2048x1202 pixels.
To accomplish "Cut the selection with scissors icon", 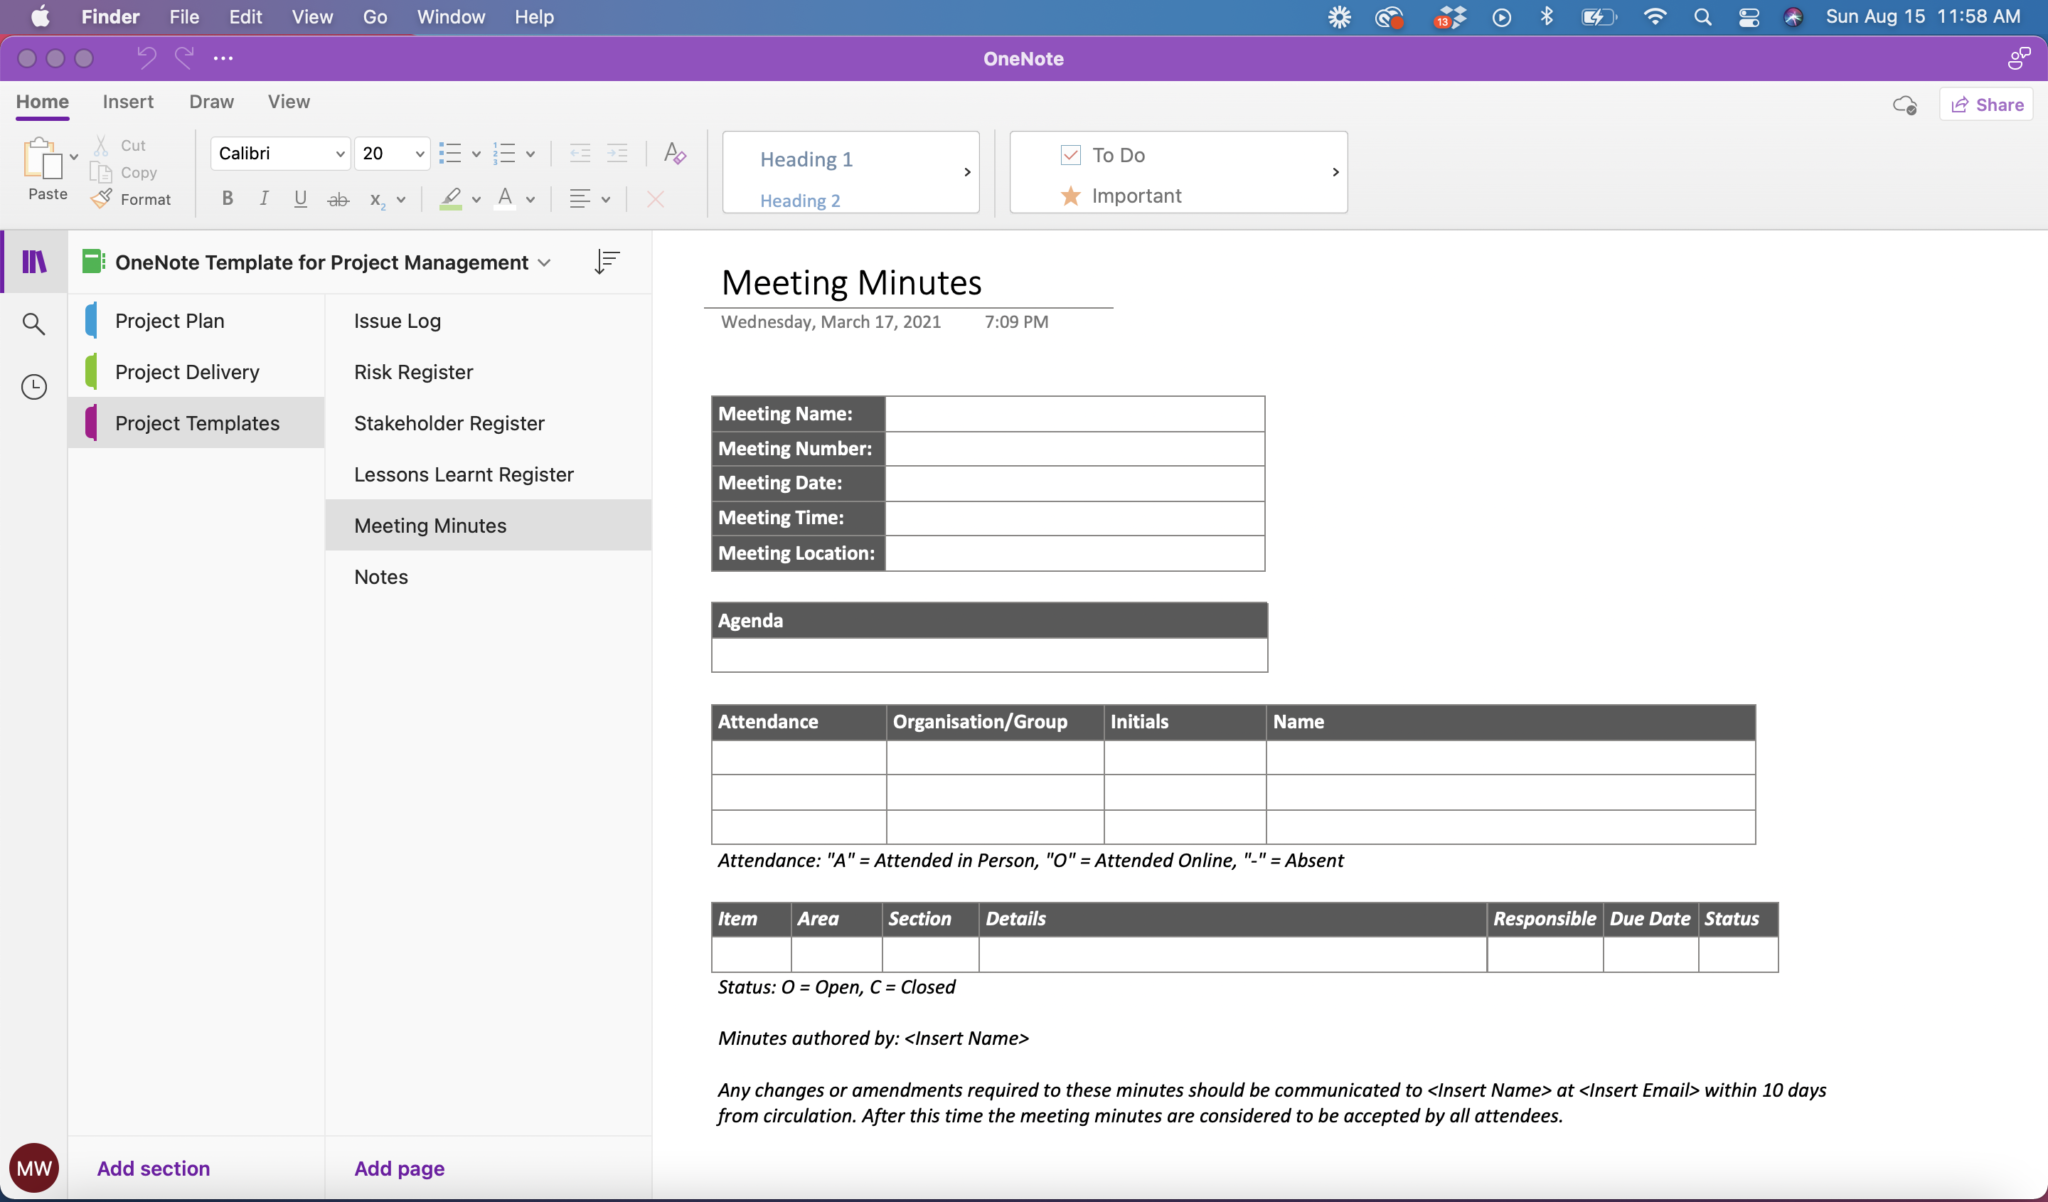I will tap(101, 146).
